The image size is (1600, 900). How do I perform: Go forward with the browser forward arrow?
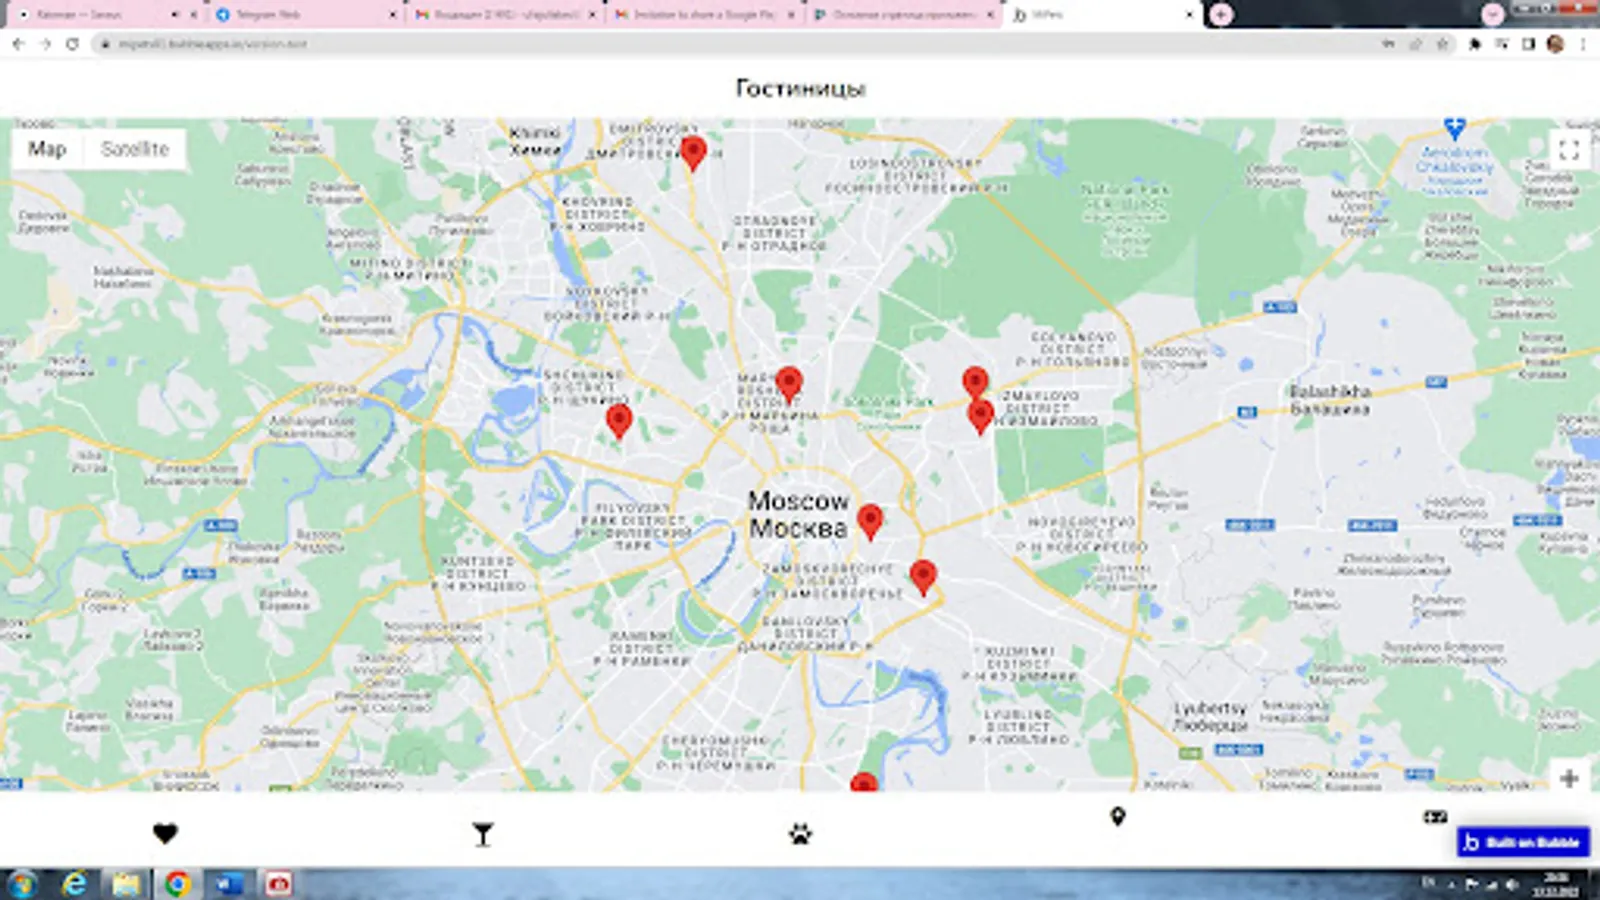coord(45,44)
